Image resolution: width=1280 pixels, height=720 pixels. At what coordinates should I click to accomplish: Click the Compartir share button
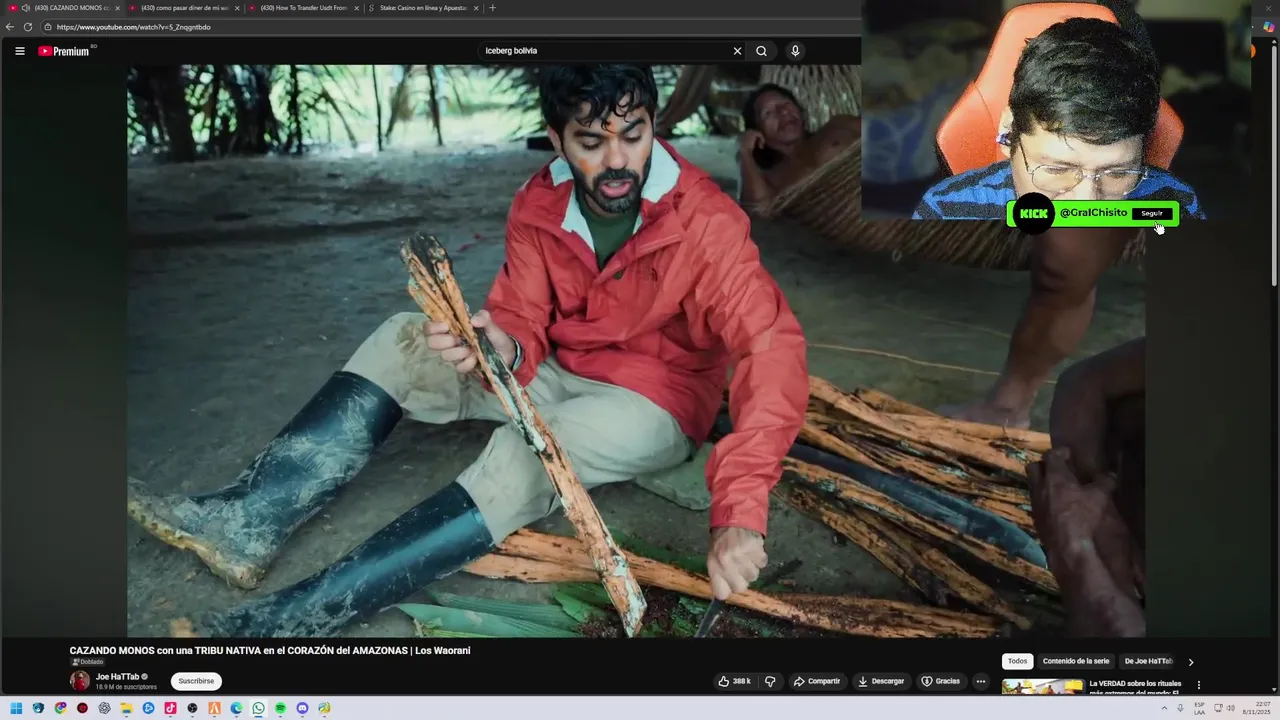[817, 681]
